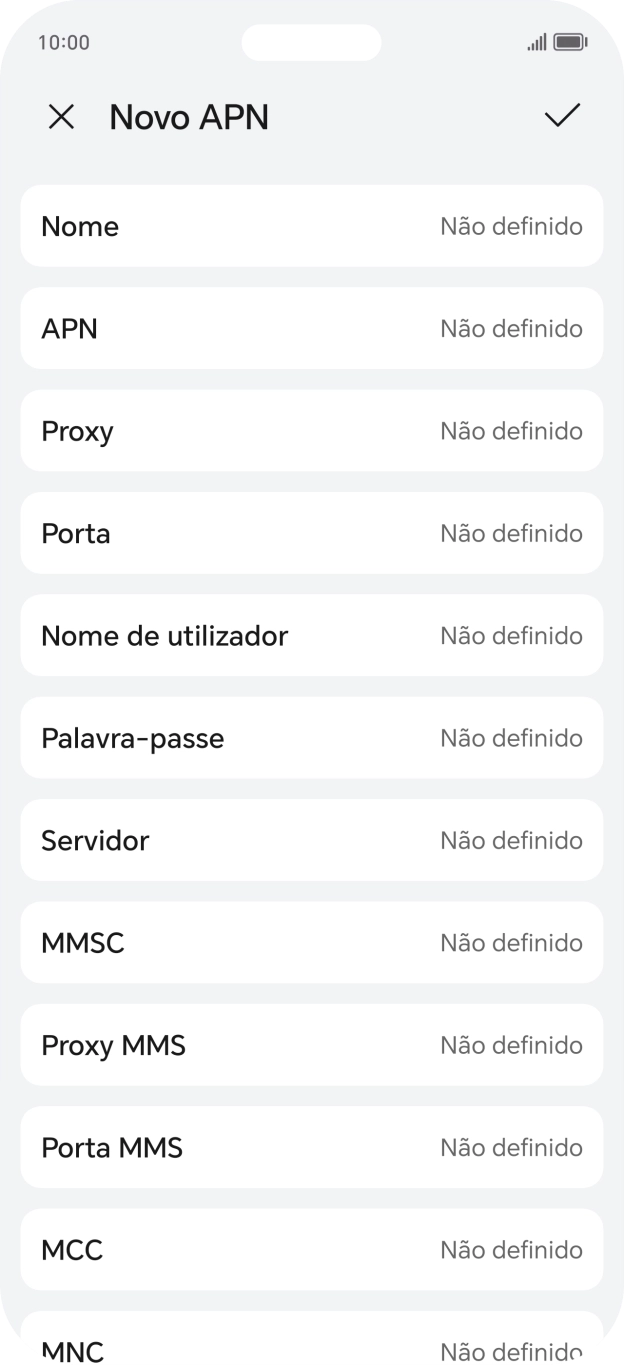Viewport: 624px width, 1365px height.
Task: Tap 'Não definido' beside Palavra-passe
Action: [x=511, y=738]
